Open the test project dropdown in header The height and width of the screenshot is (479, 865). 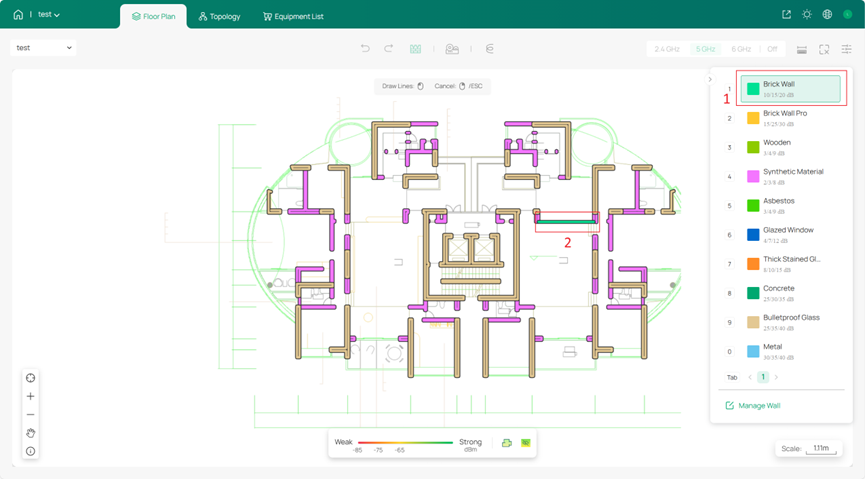pyautogui.click(x=49, y=15)
